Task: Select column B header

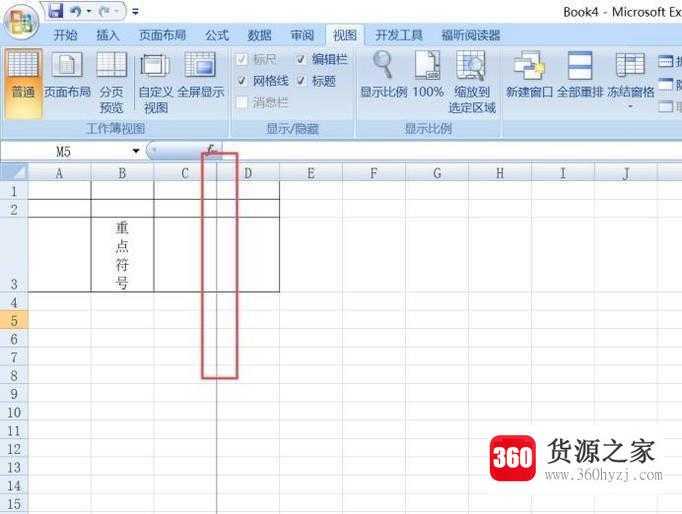Action: [x=122, y=173]
